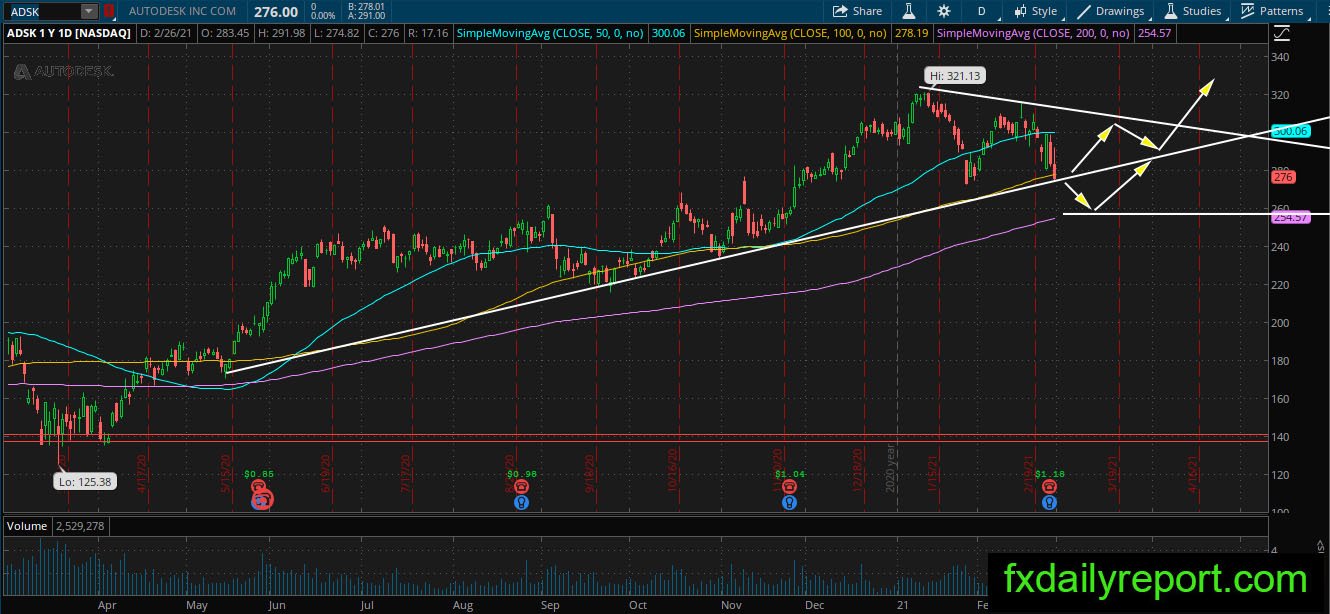
Task: Click the earnings phone icon under $1.18
Action: click(1049, 487)
